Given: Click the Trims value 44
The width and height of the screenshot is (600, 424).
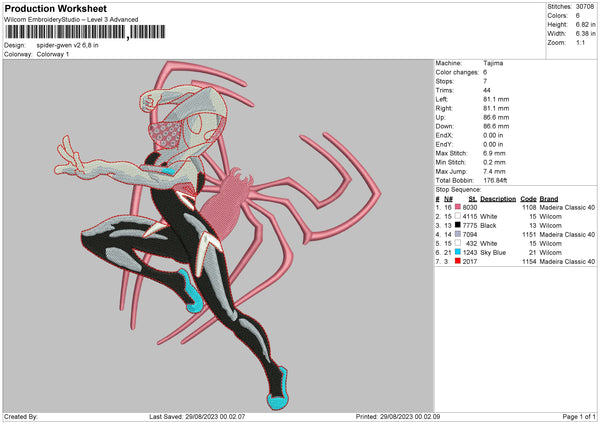Looking at the screenshot, I should point(487,90).
